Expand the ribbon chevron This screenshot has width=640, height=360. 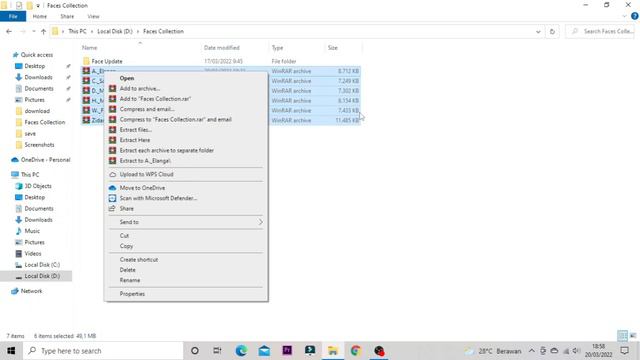tap(624, 16)
